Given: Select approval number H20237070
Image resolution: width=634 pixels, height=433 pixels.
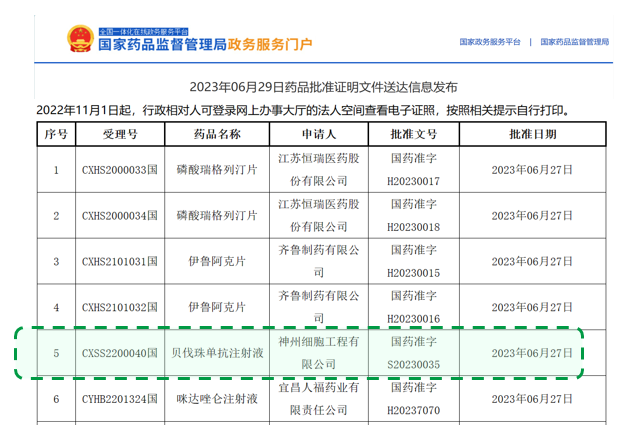Looking at the screenshot, I should (414, 411).
